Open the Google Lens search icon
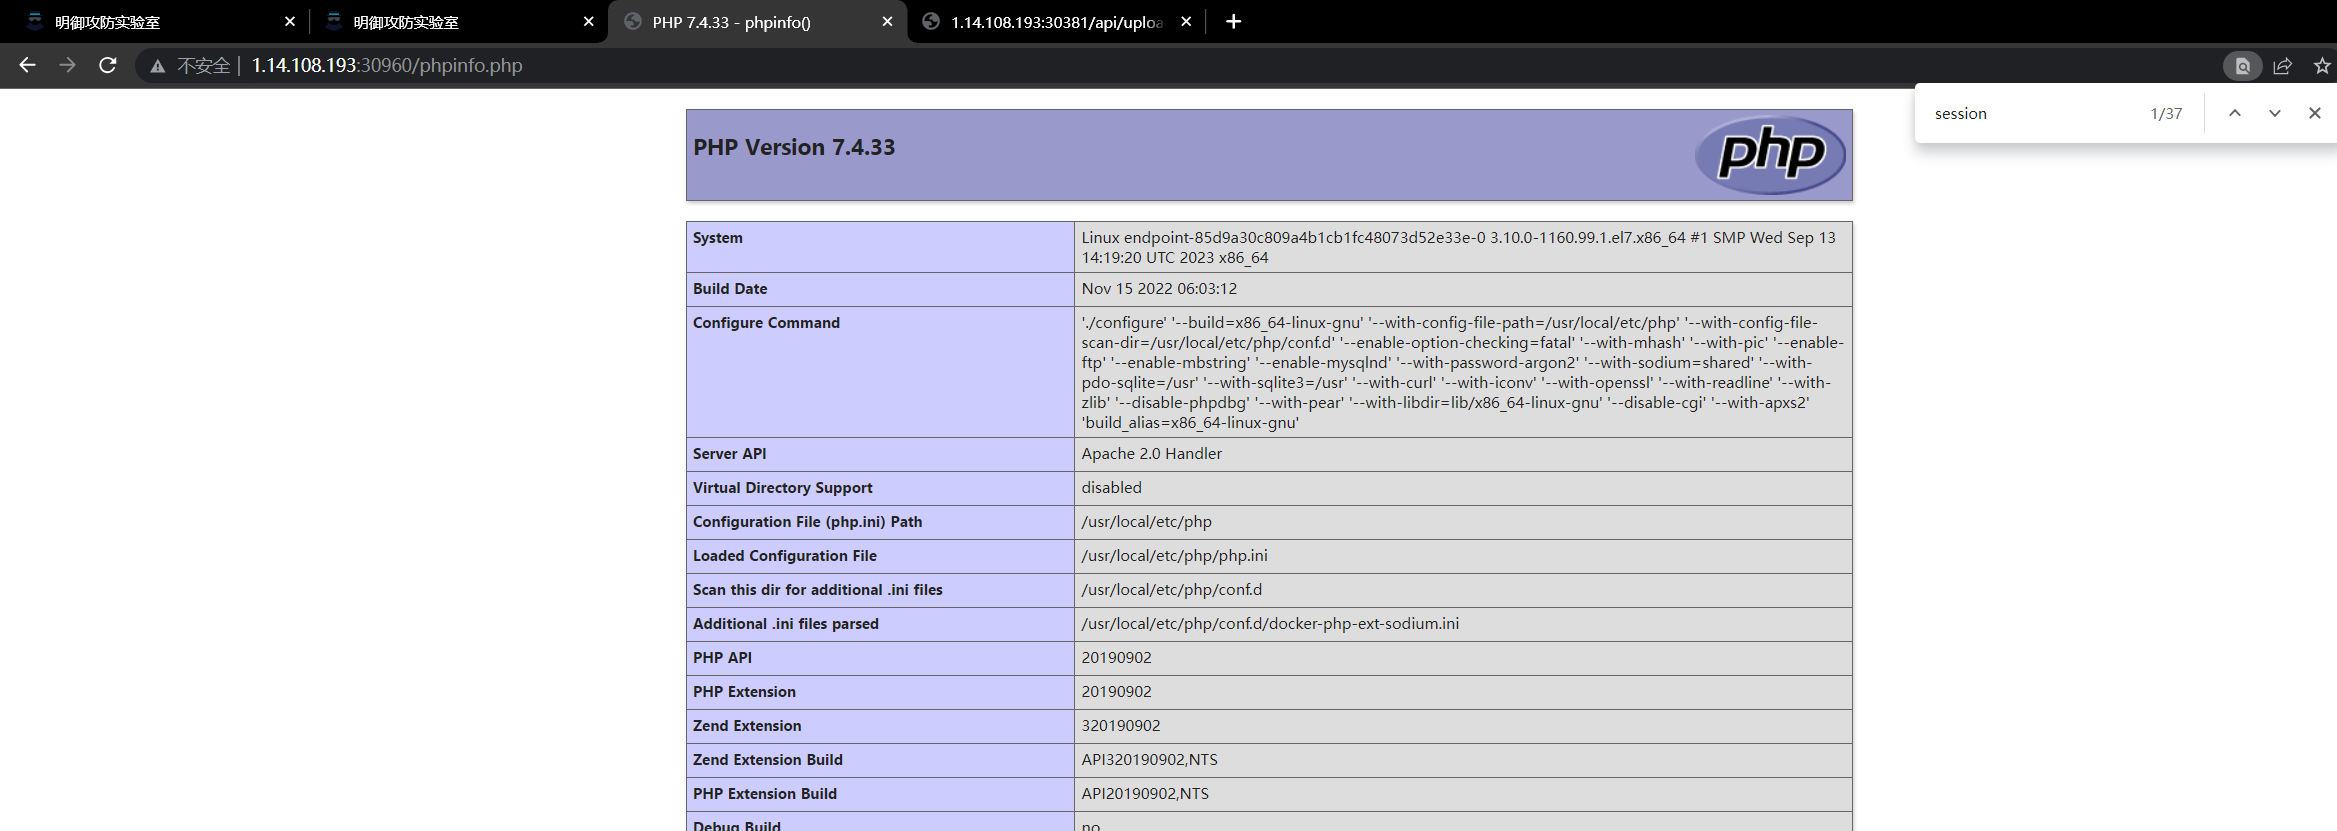Screen dimensions: 2337x831 2242,66
